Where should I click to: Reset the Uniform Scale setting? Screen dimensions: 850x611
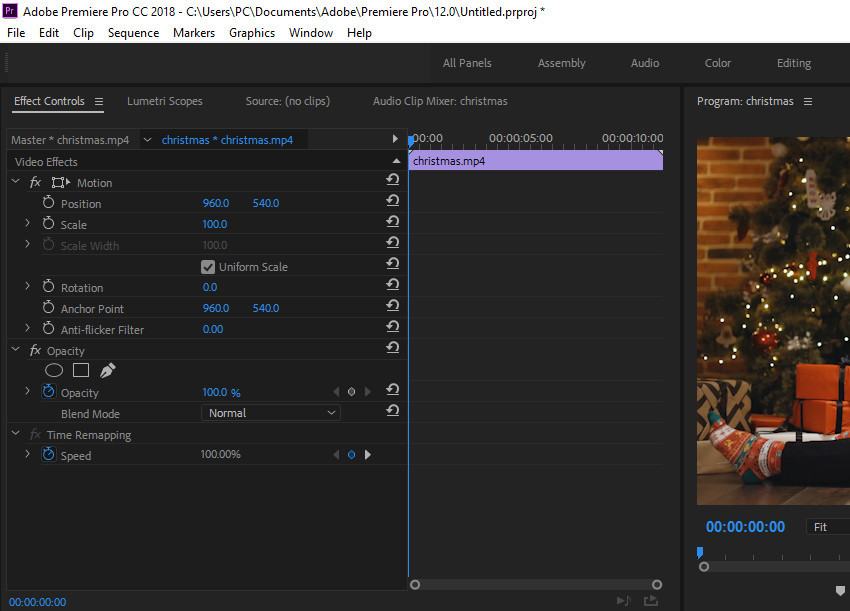tap(392, 263)
